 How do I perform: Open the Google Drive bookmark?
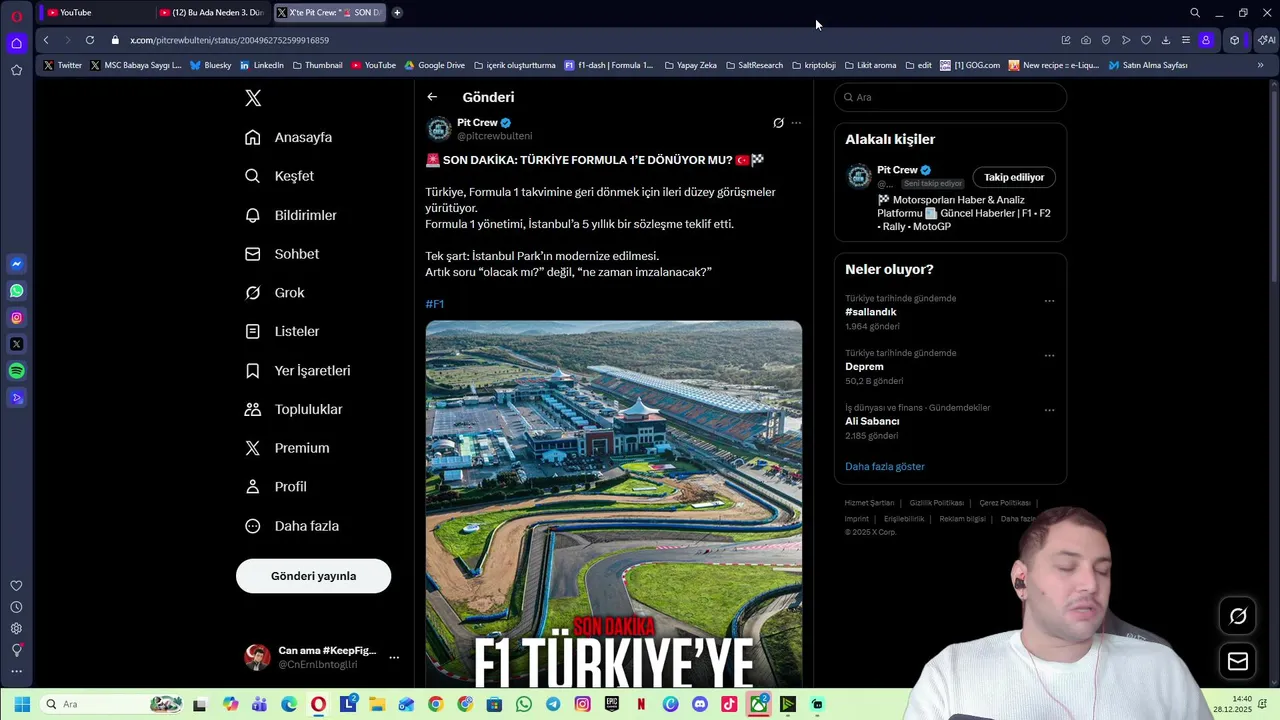tap(435, 65)
